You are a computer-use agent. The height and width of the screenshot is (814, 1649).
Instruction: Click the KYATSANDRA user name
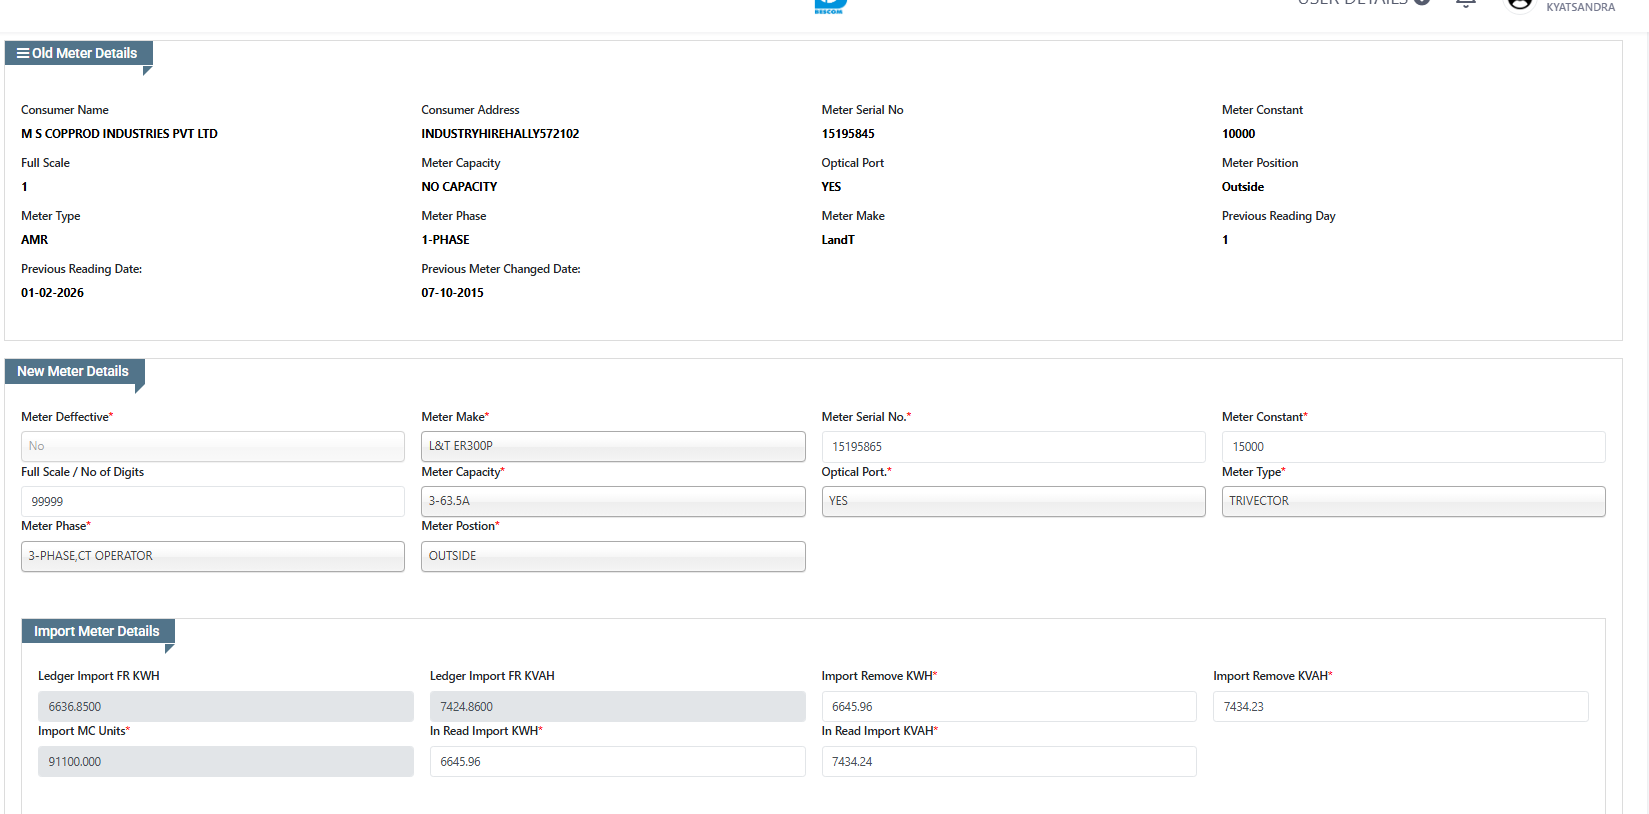click(1580, 7)
